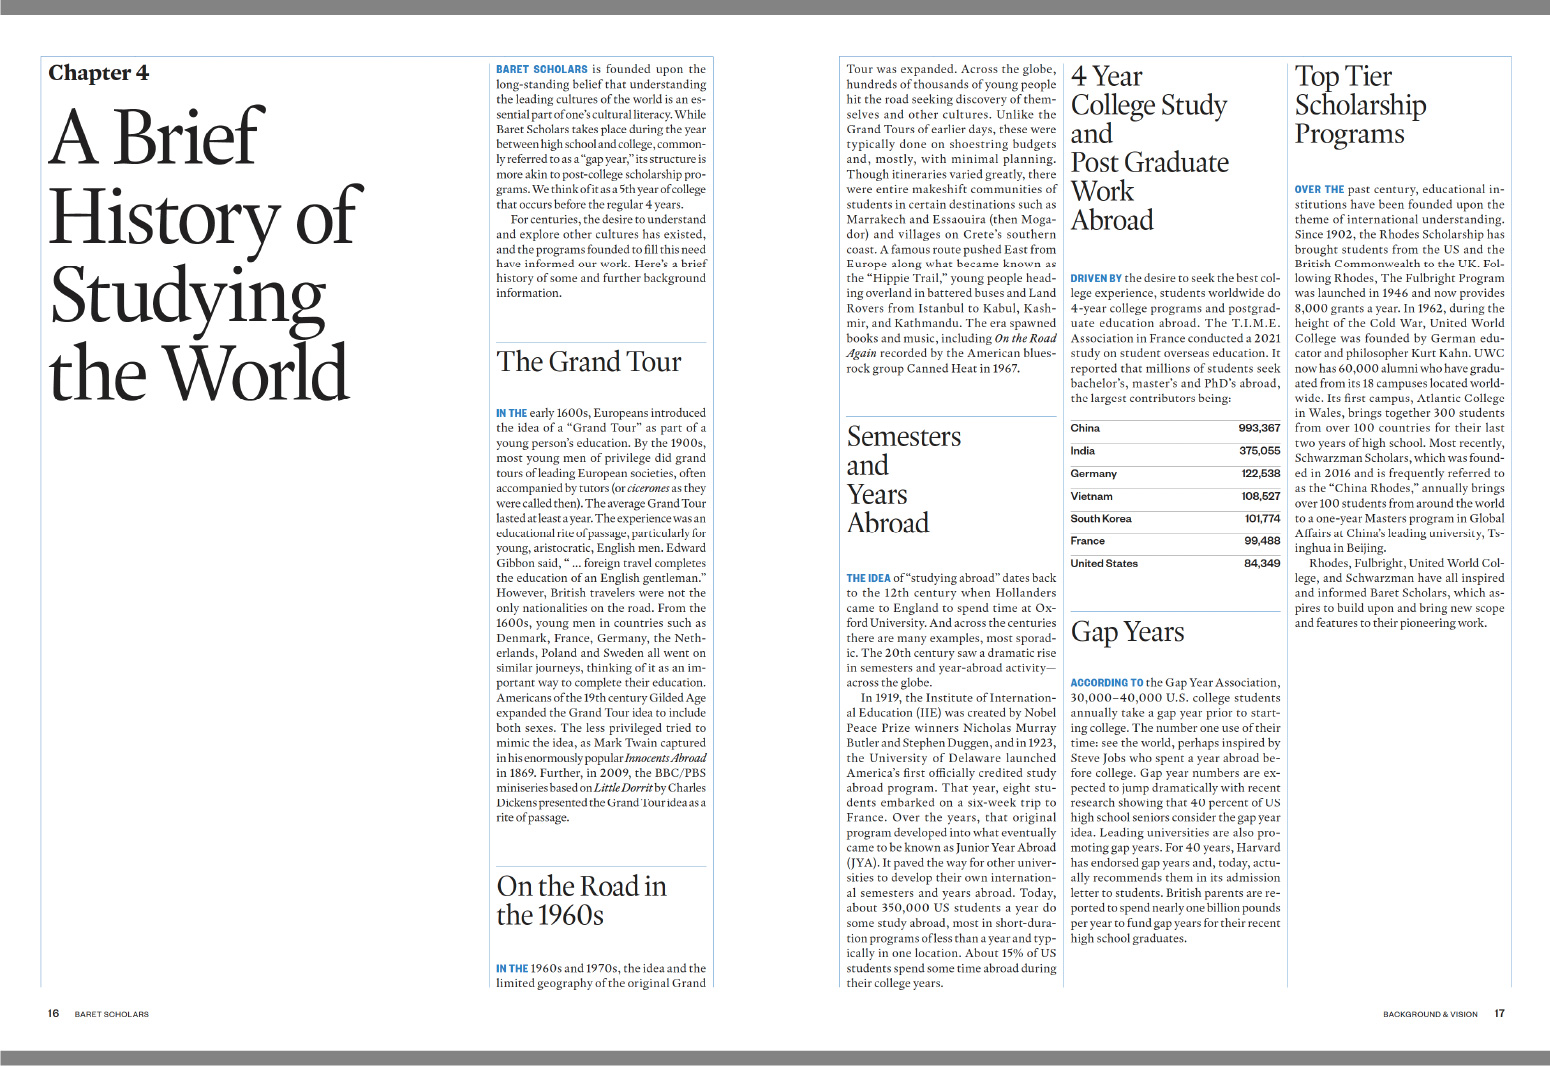Click the blue 'BARET SCHOLARS' intro text
Screen dimensions: 1550x1066
coord(541,70)
